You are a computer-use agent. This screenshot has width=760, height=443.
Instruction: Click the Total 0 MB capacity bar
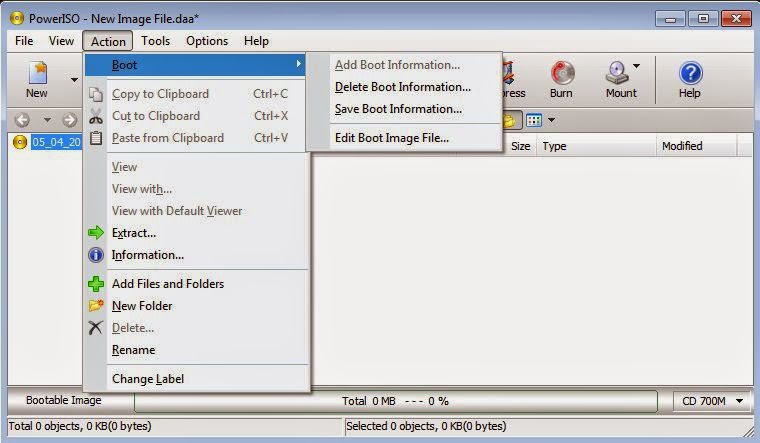(x=396, y=401)
